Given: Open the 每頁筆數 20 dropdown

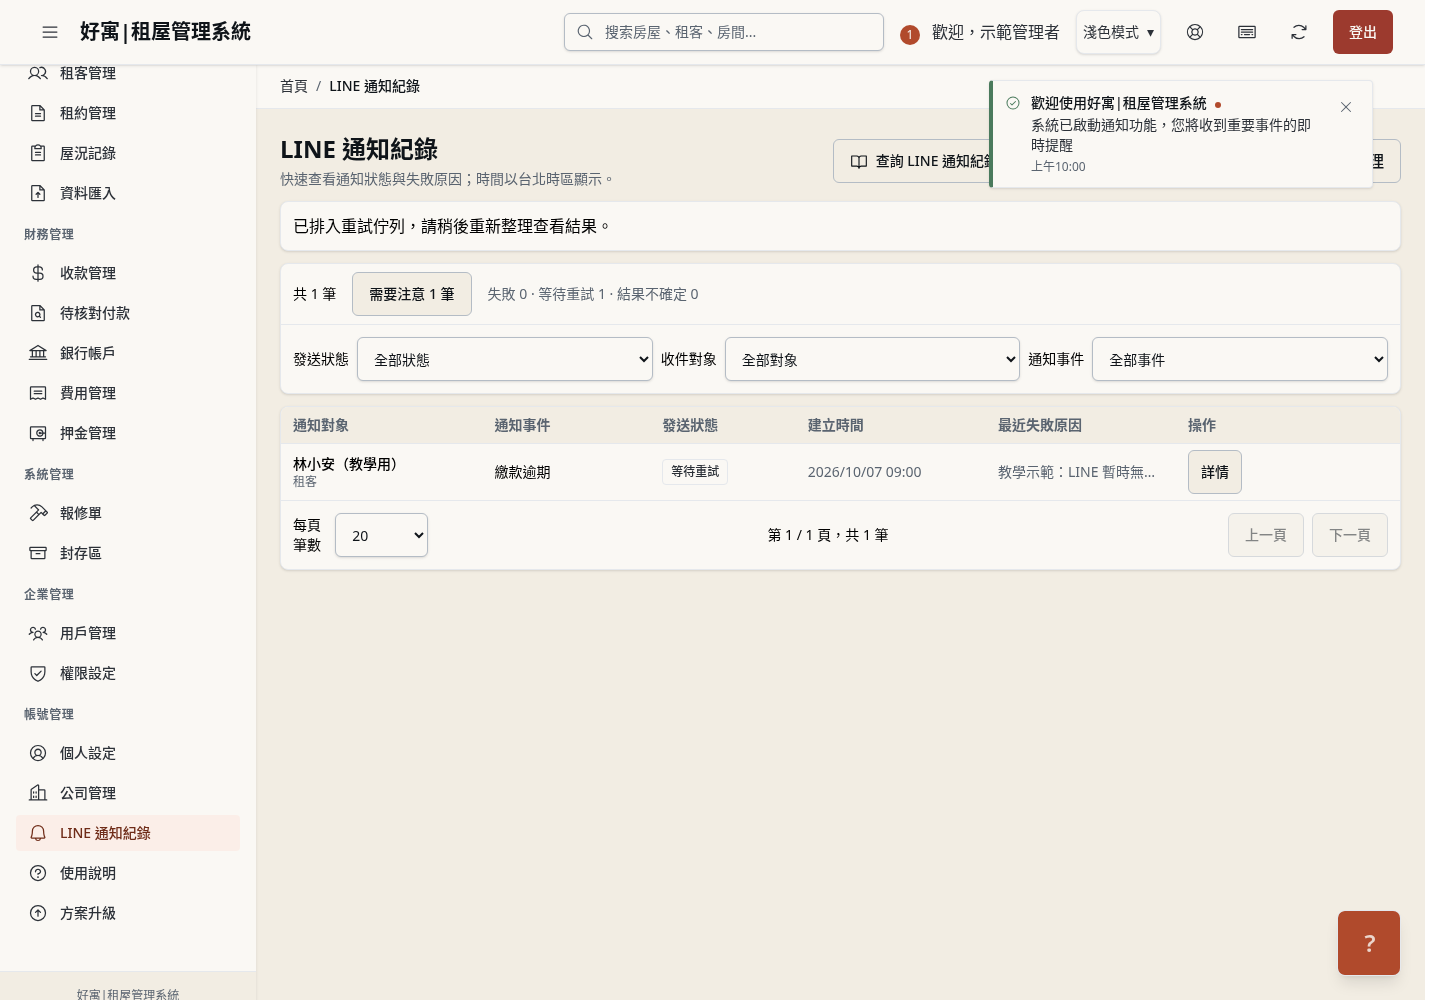Looking at the screenshot, I should (x=381, y=535).
